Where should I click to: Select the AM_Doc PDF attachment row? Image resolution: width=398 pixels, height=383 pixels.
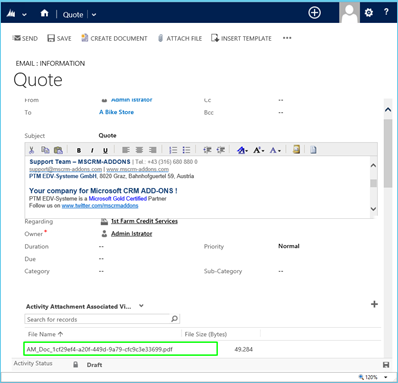point(121,349)
